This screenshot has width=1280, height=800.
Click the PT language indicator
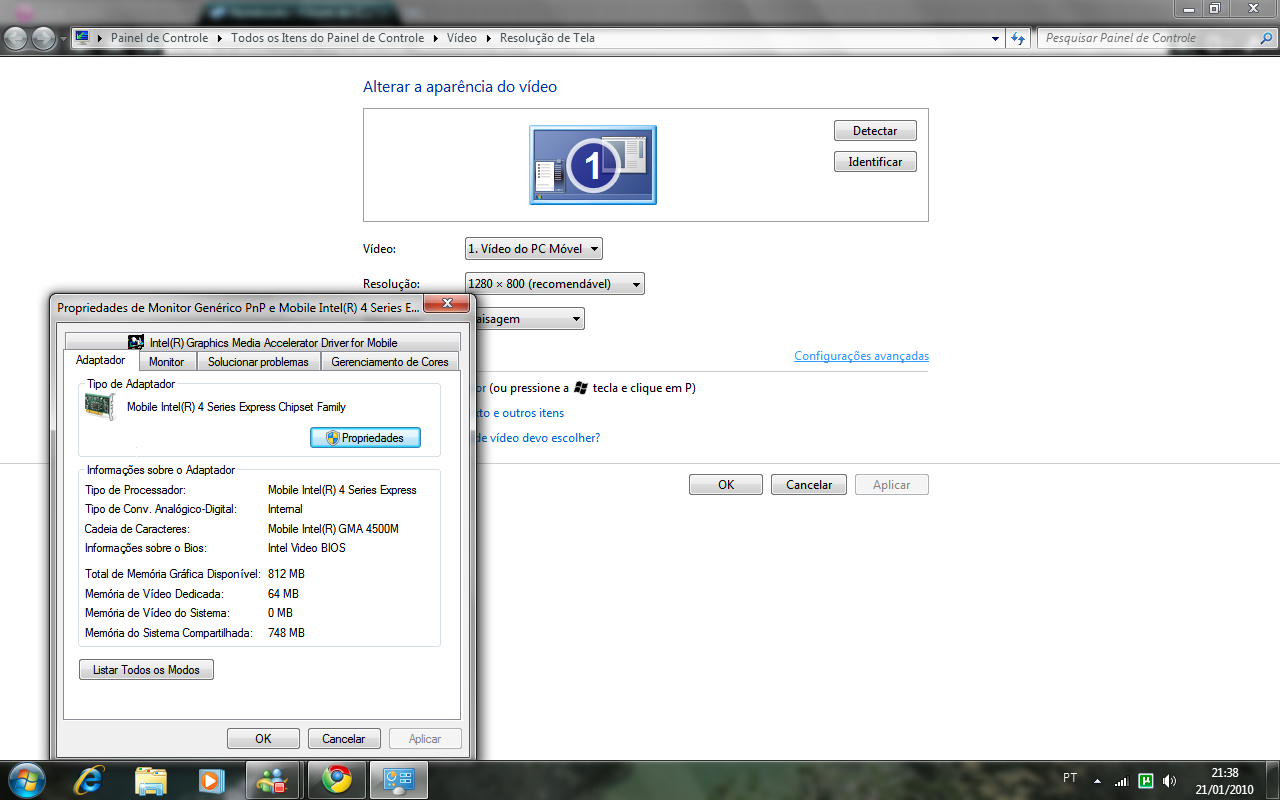[1070, 778]
